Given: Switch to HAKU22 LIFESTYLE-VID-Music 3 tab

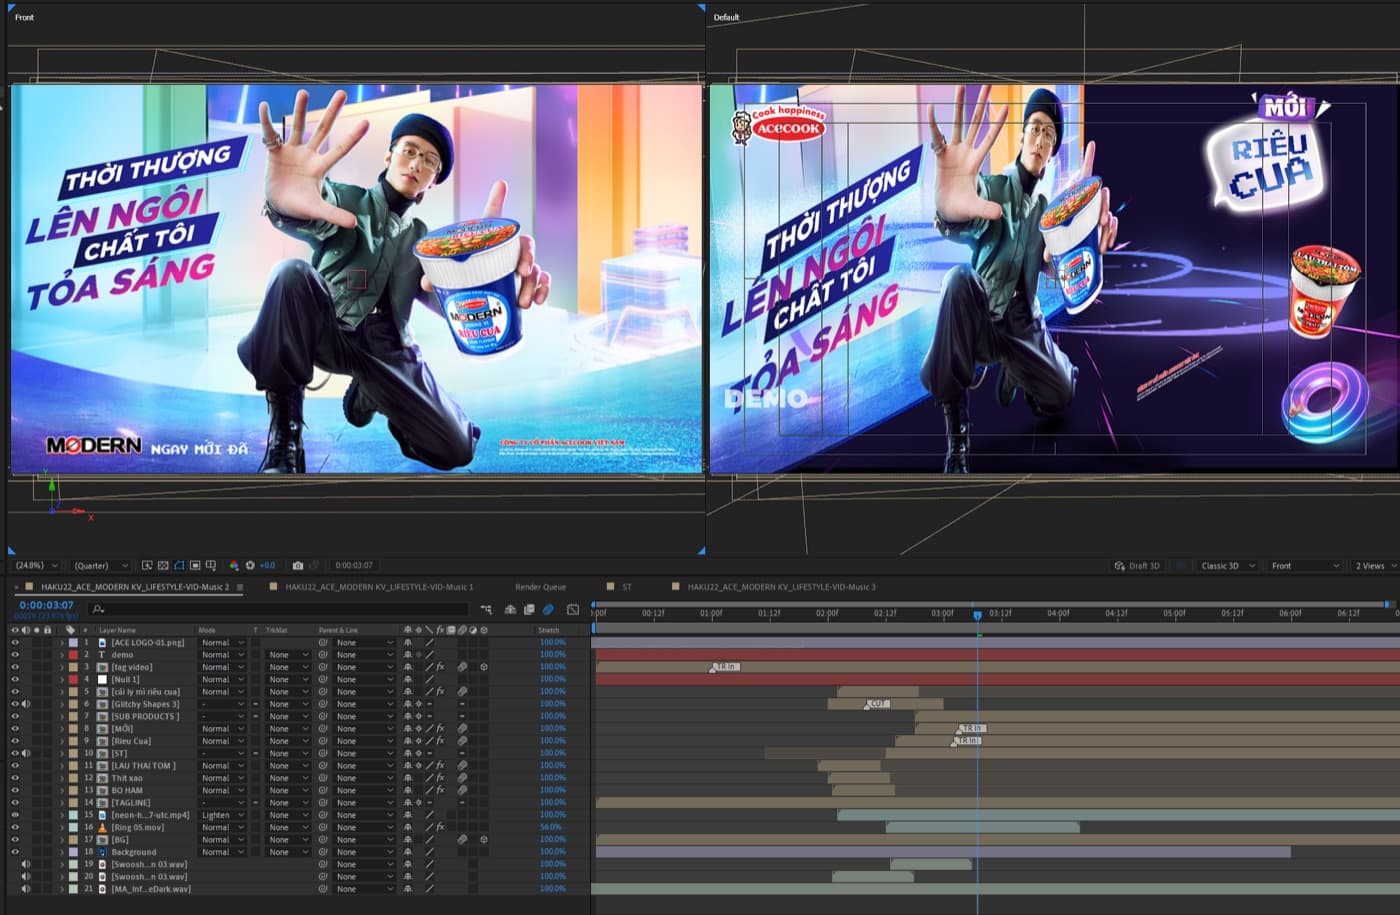Looking at the screenshot, I should 781,587.
